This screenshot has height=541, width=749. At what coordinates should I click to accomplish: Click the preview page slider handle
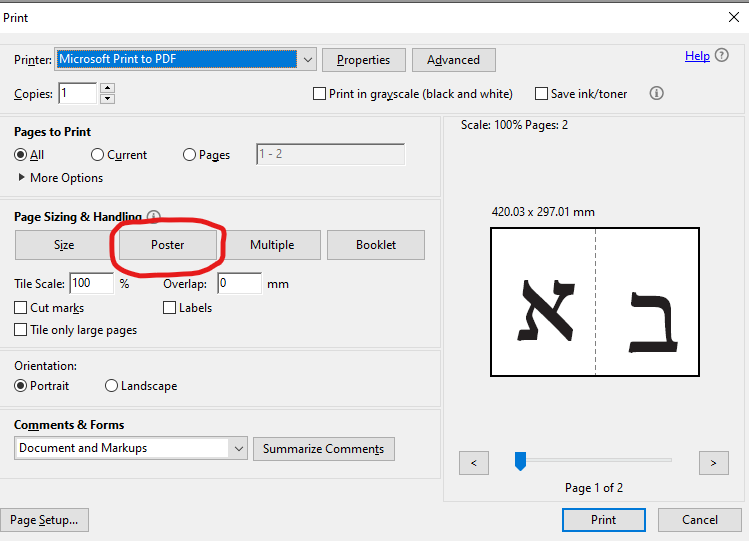(x=520, y=461)
